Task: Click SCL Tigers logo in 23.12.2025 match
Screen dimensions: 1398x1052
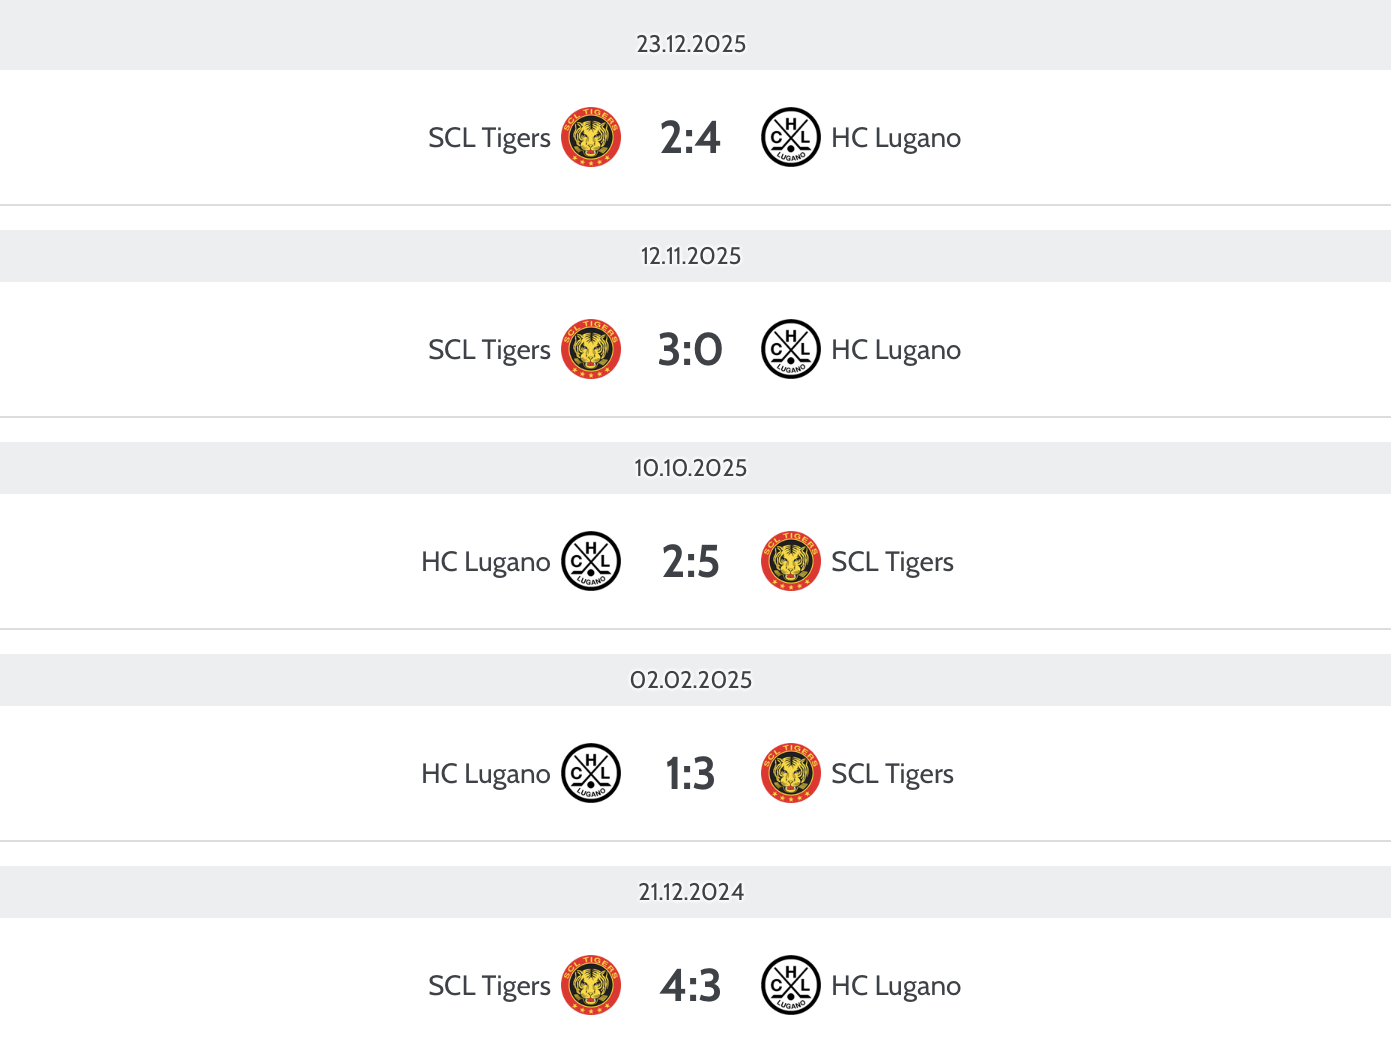Action: [591, 137]
